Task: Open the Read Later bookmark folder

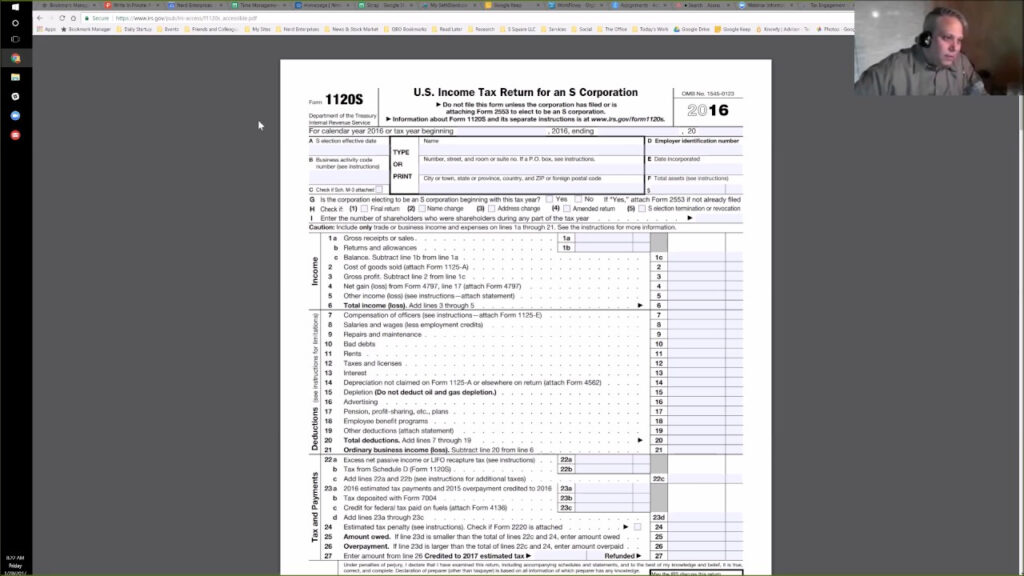Action: (x=447, y=29)
